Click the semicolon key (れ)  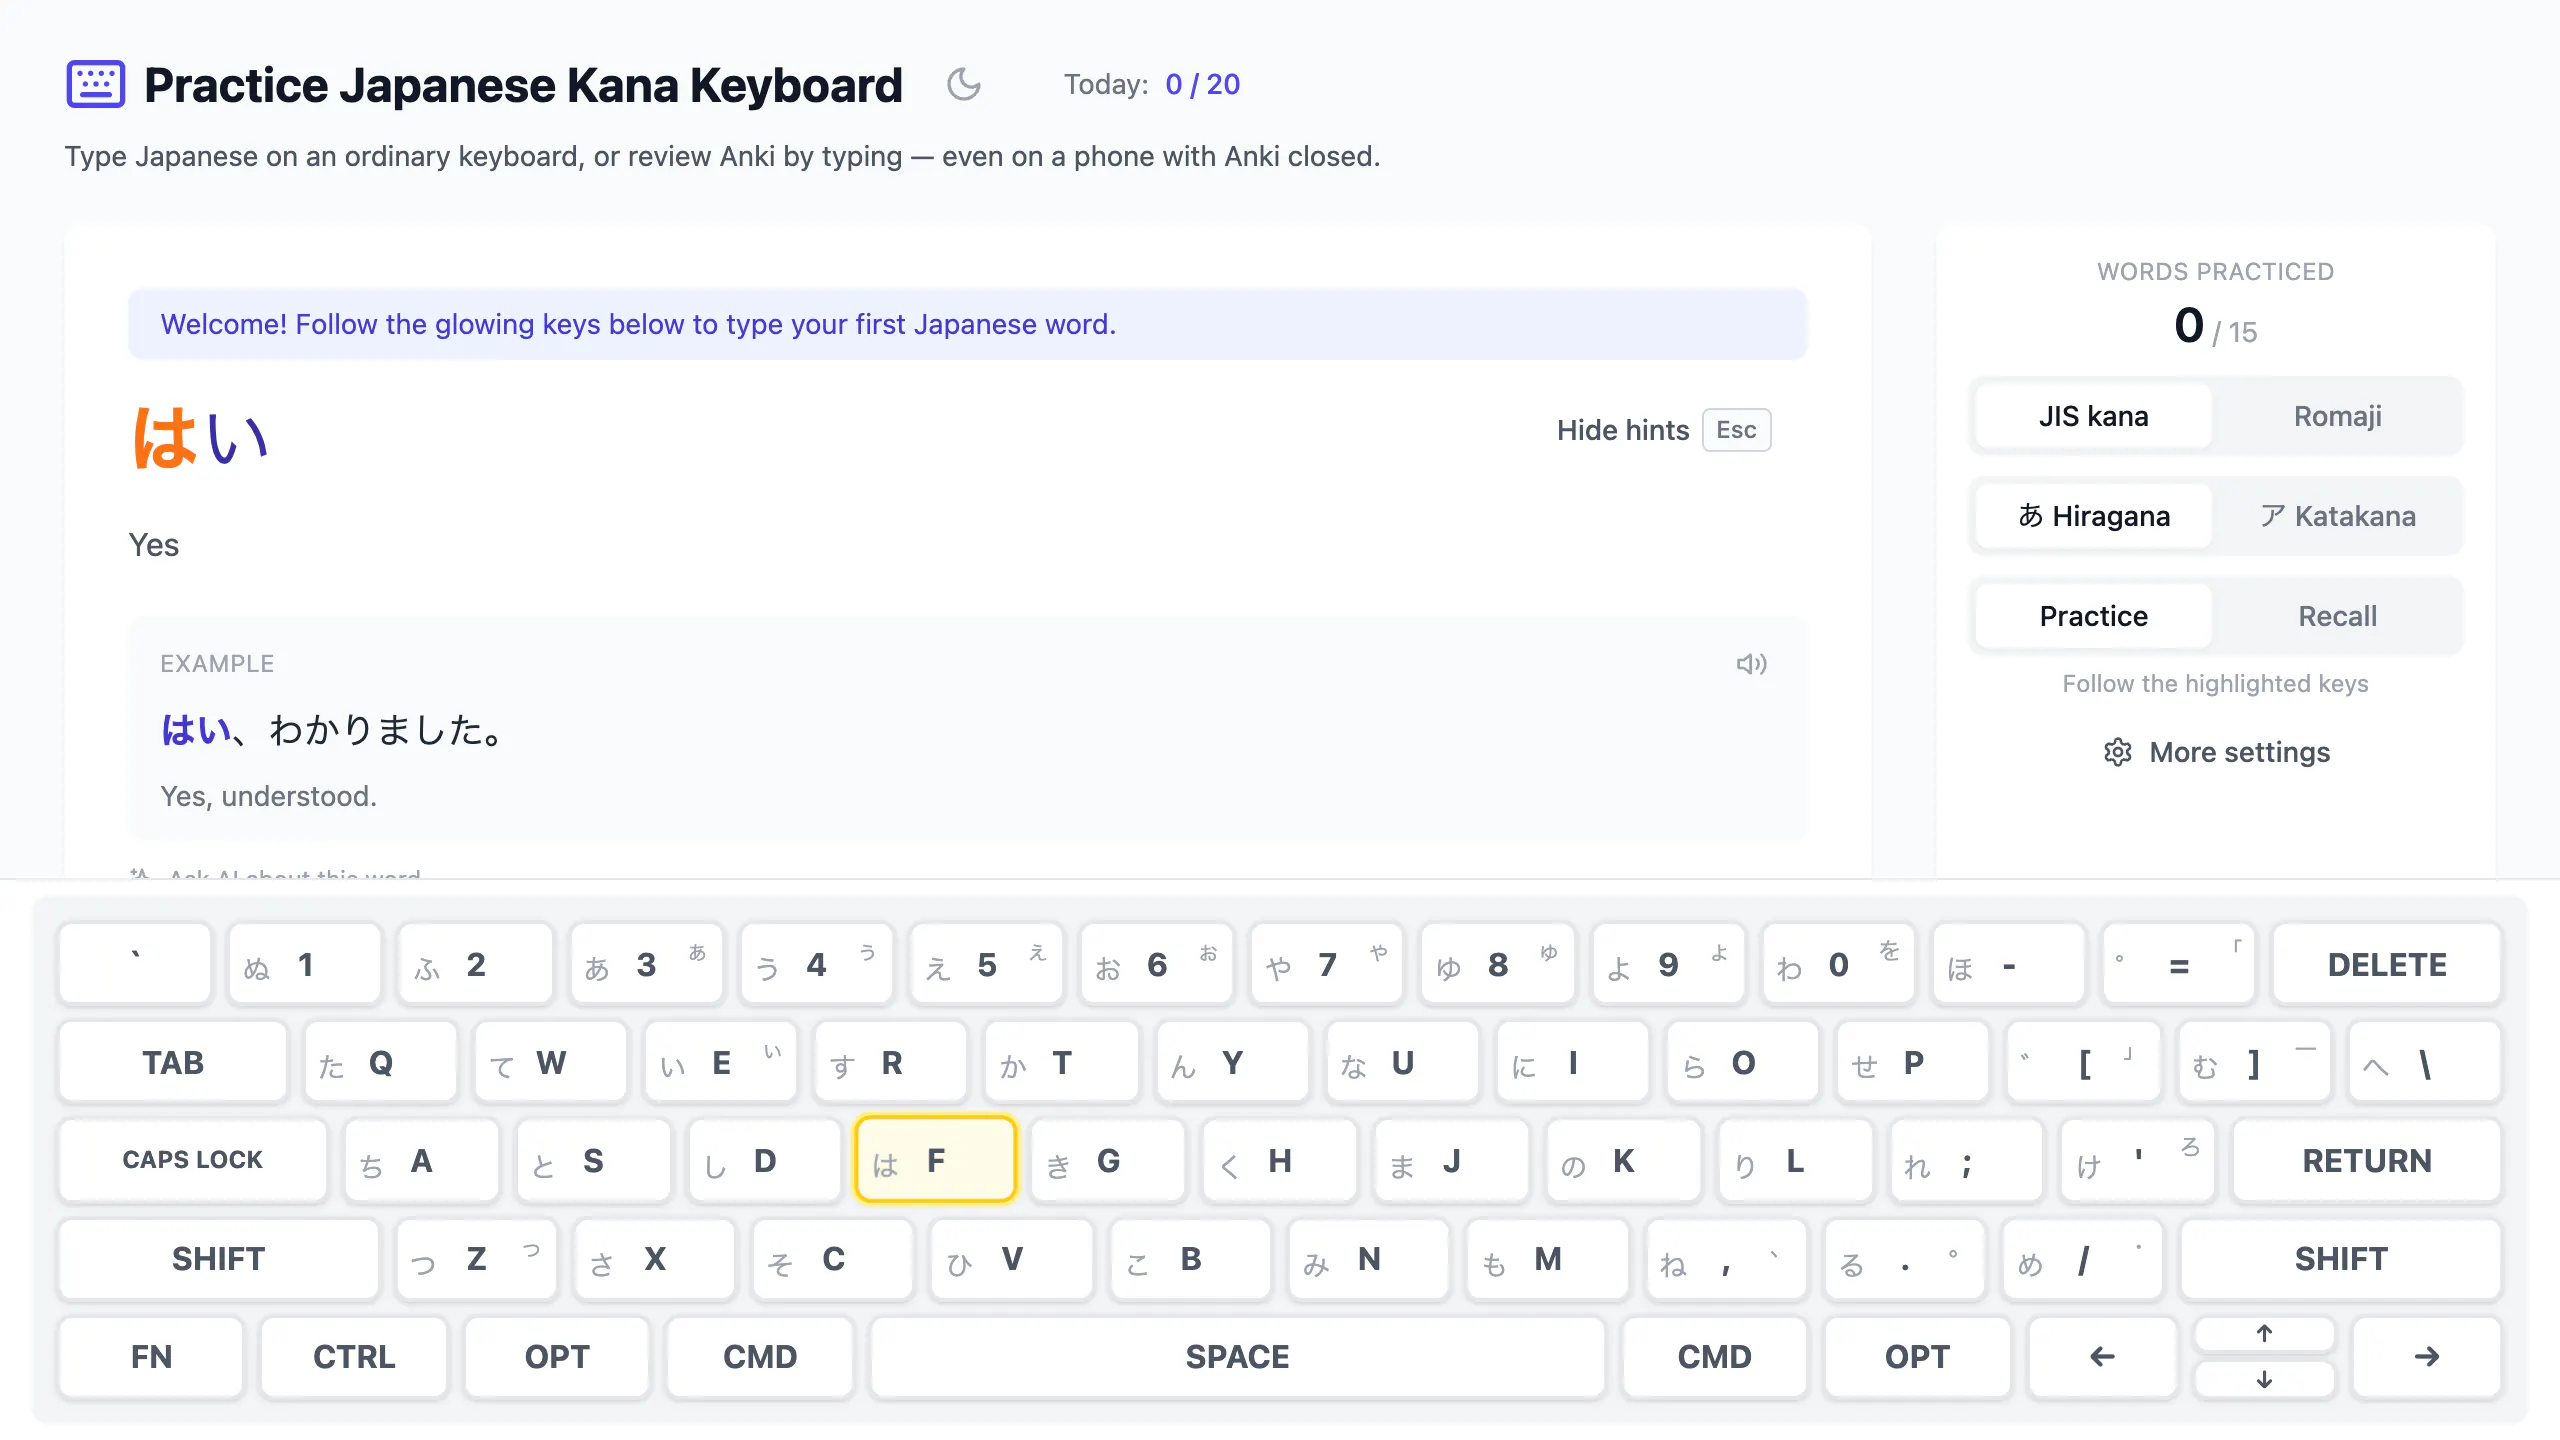[1966, 1161]
